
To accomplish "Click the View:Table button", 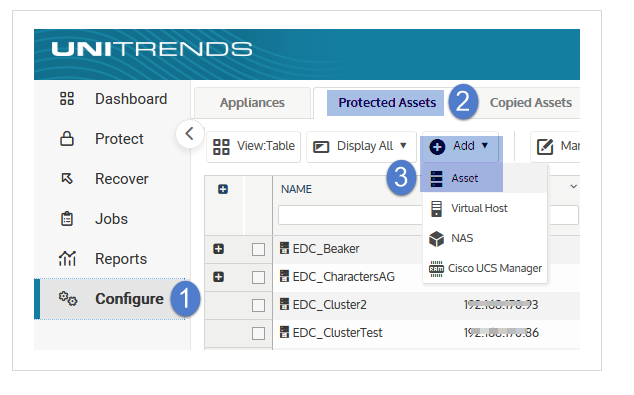I will pos(254,146).
